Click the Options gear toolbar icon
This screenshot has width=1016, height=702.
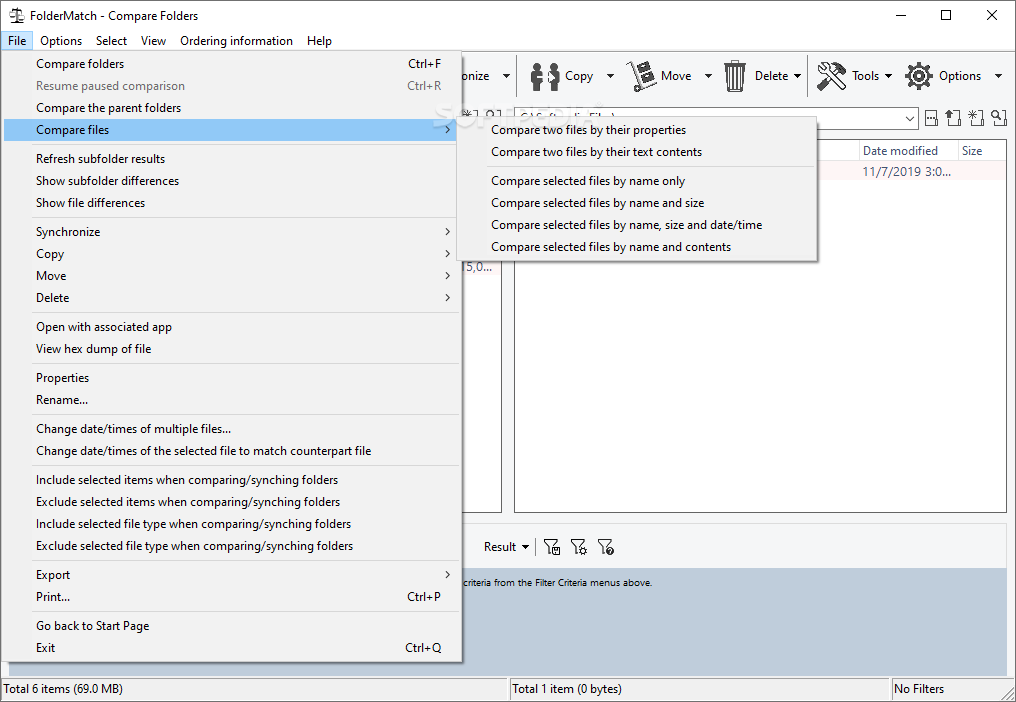click(x=919, y=76)
